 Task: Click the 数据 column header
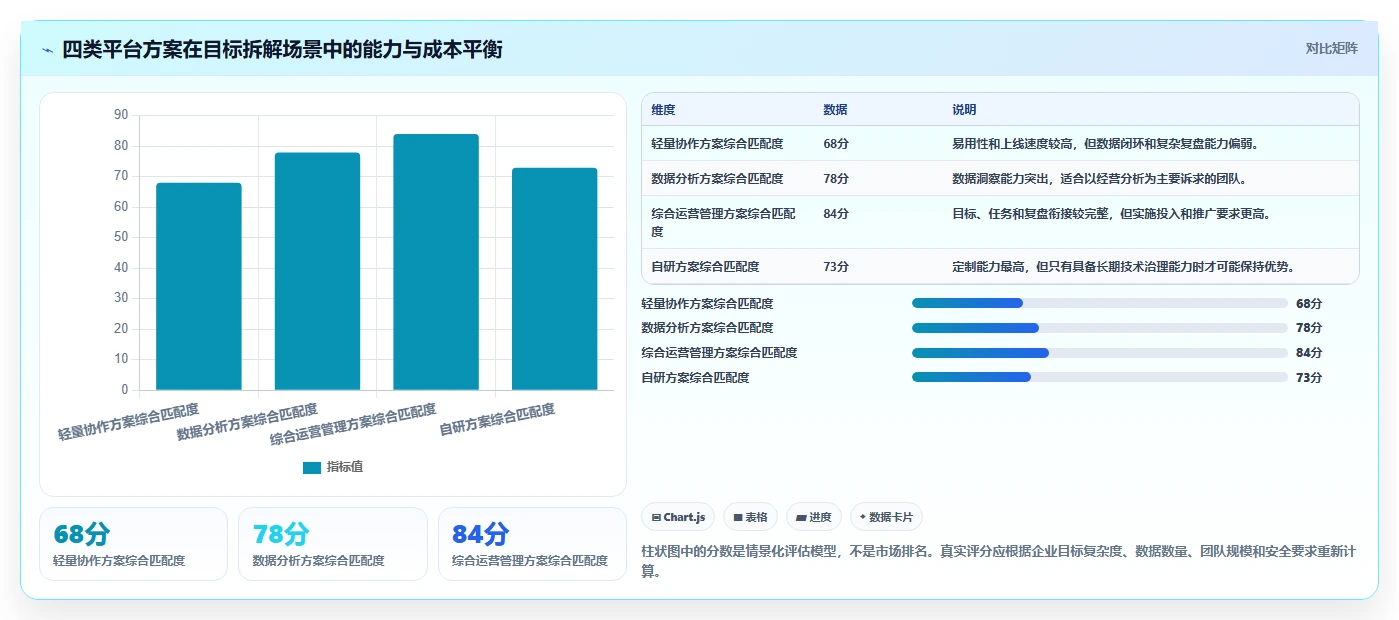pyautogui.click(x=835, y=110)
